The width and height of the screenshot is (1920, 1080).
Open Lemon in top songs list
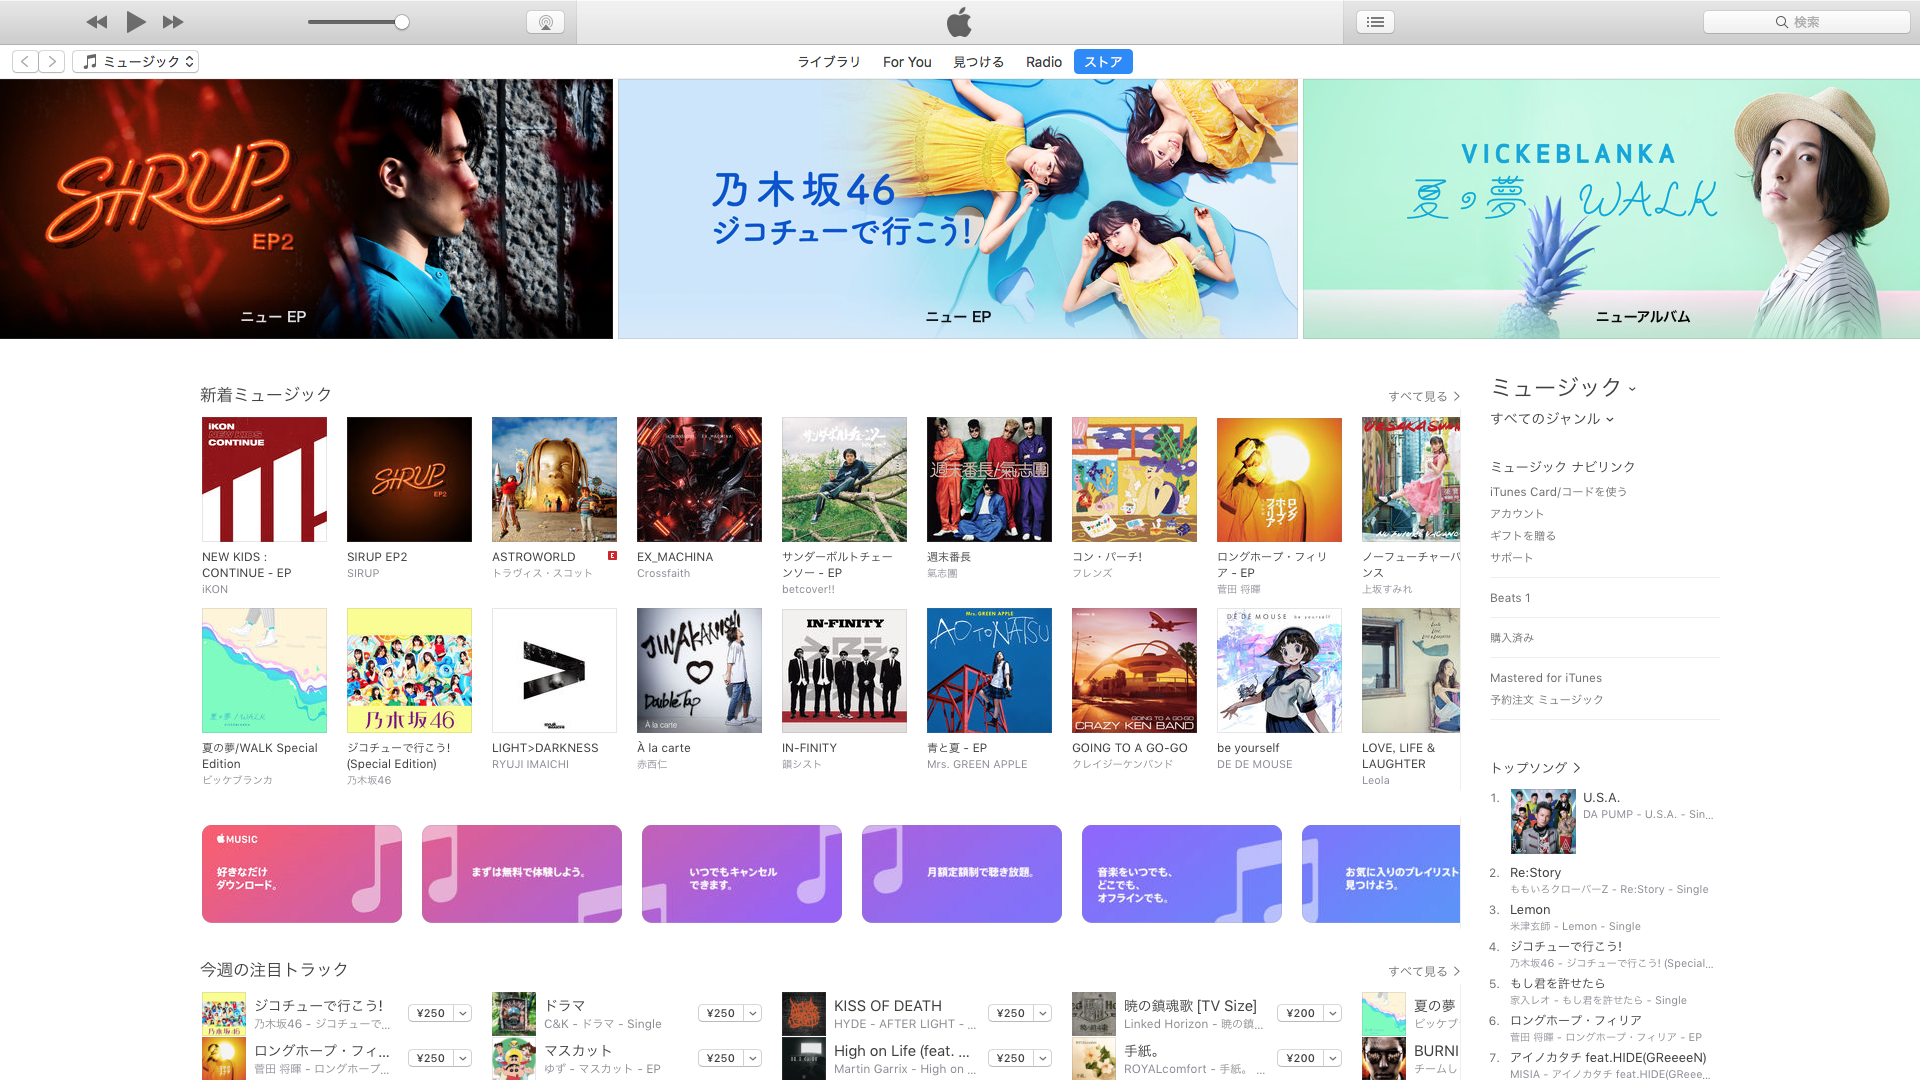click(x=1530, y=910)
